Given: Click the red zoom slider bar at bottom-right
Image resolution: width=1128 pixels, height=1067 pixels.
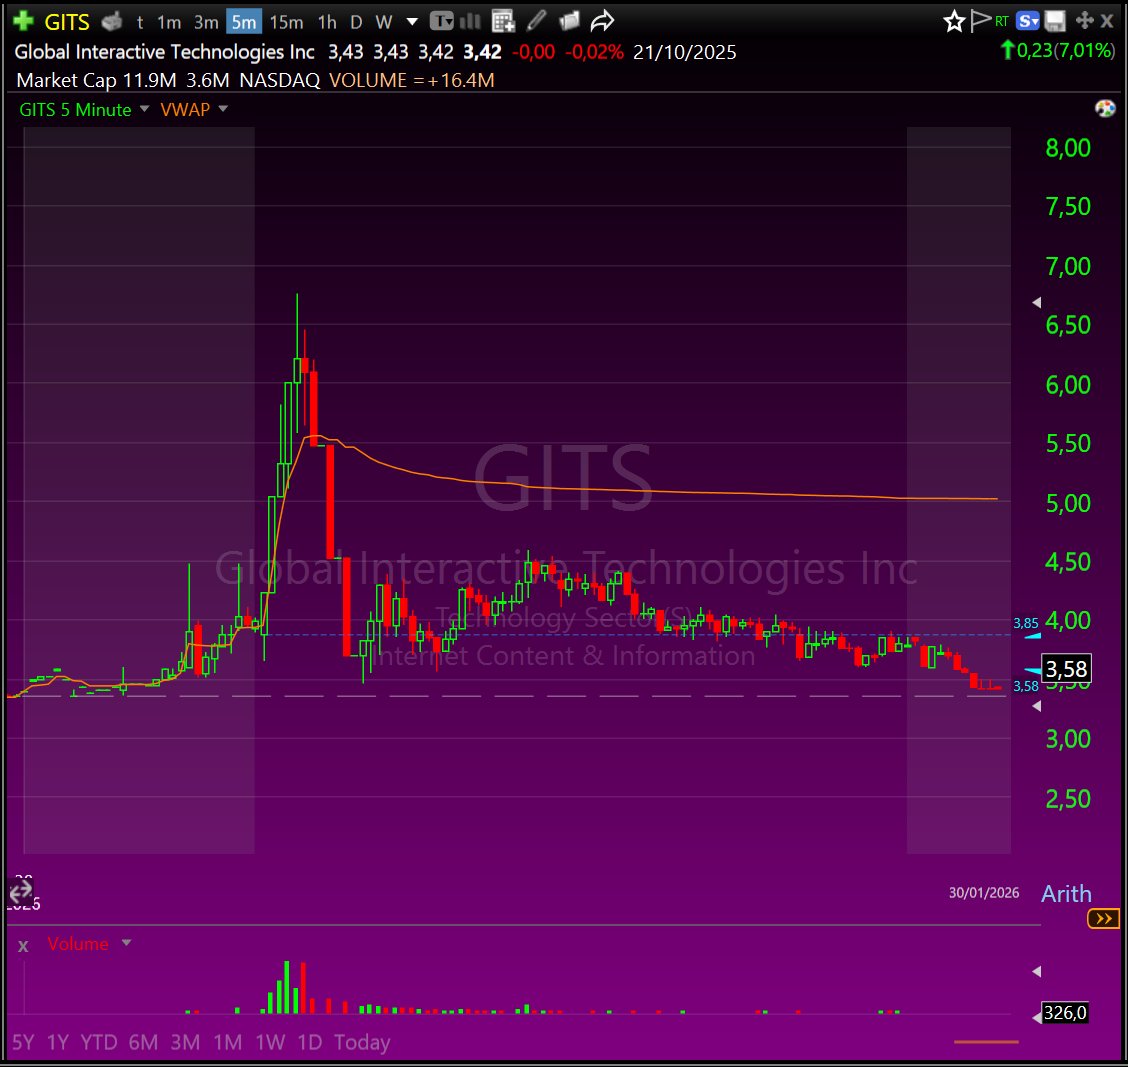Looking at the screenshot, I should coord(986,1041).
